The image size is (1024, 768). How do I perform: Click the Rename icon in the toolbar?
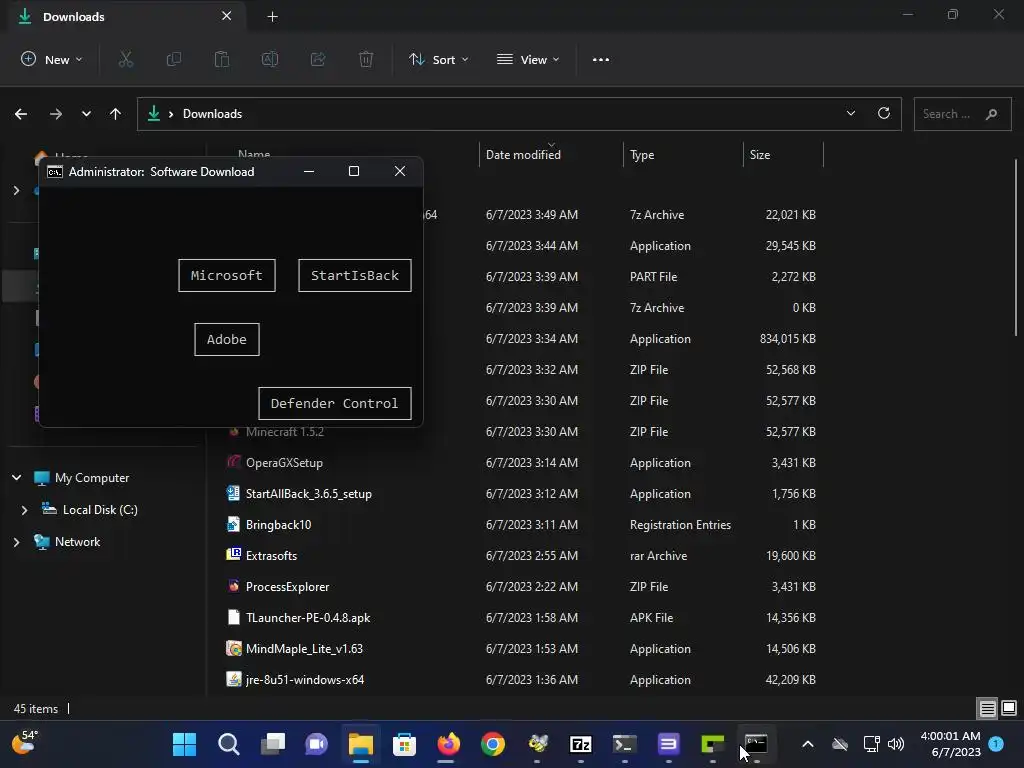[270, 59]
